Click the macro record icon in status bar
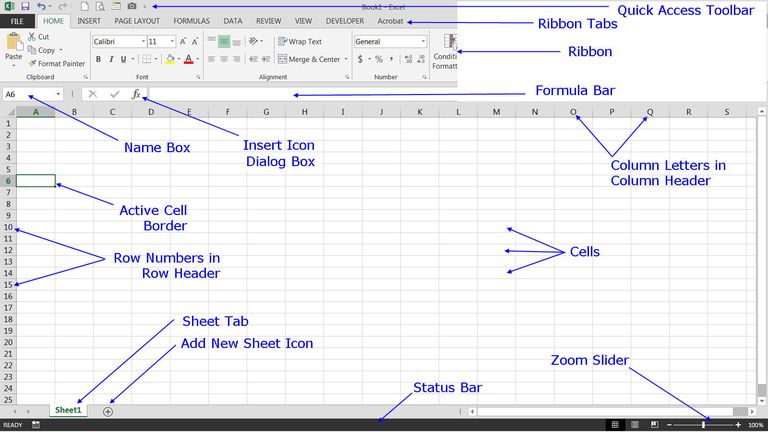This screenshot has height=432, width=768. point(36,425)
